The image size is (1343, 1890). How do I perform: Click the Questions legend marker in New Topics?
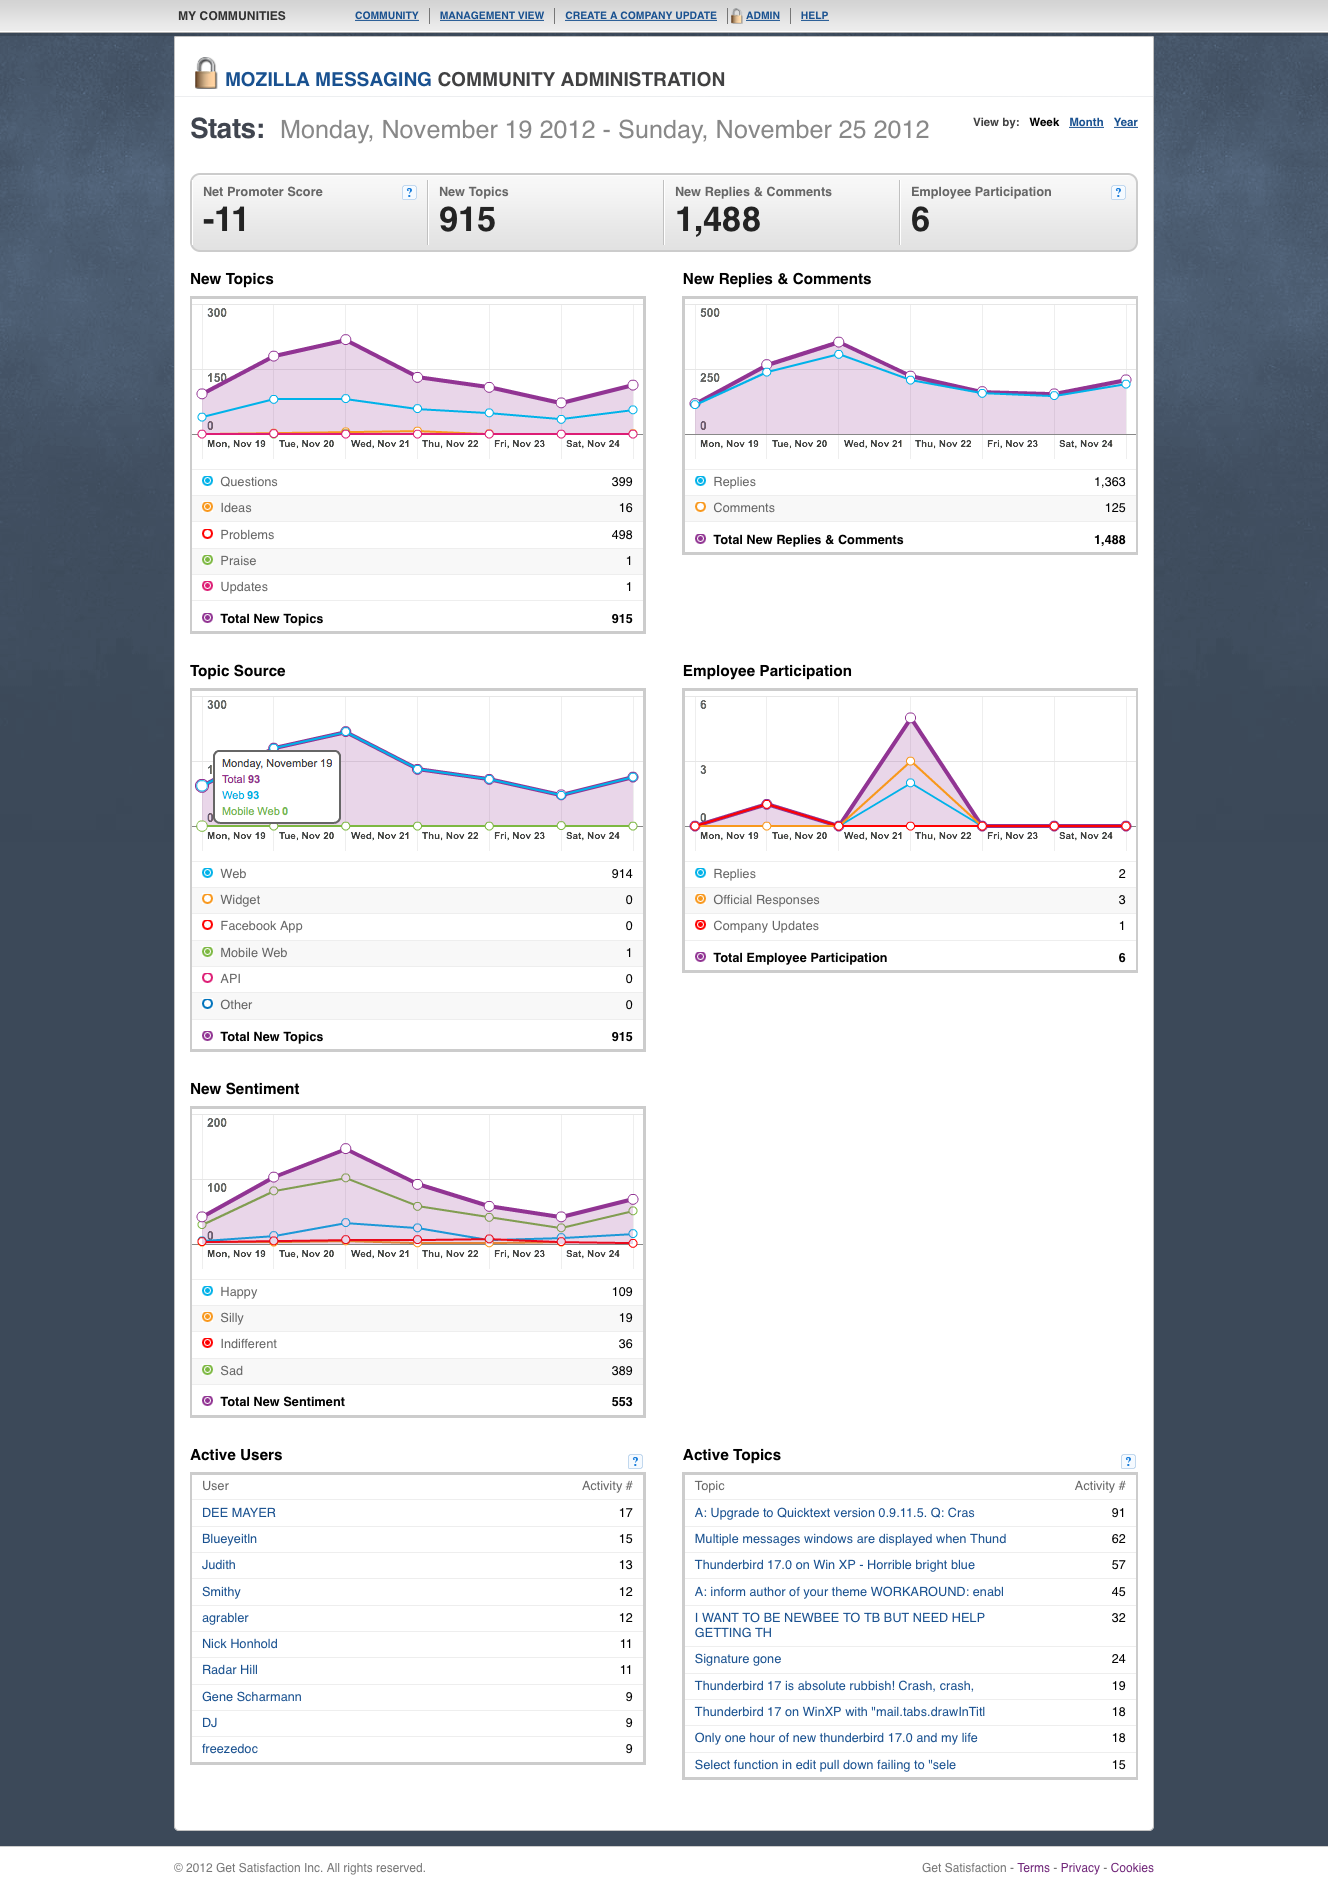[208, 481]
